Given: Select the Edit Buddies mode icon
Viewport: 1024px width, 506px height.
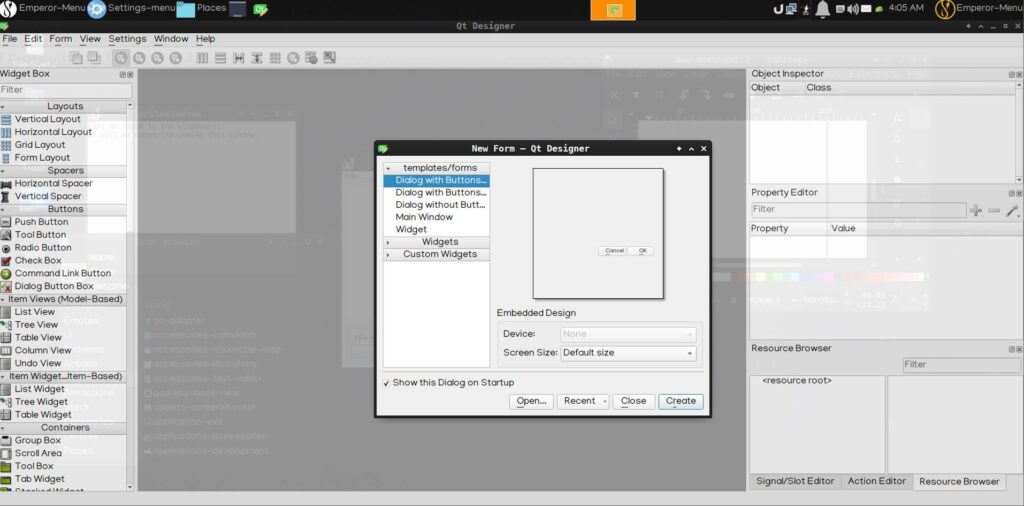Looking at the screenshot, I should pyautogui.click(x=157, y=57).
